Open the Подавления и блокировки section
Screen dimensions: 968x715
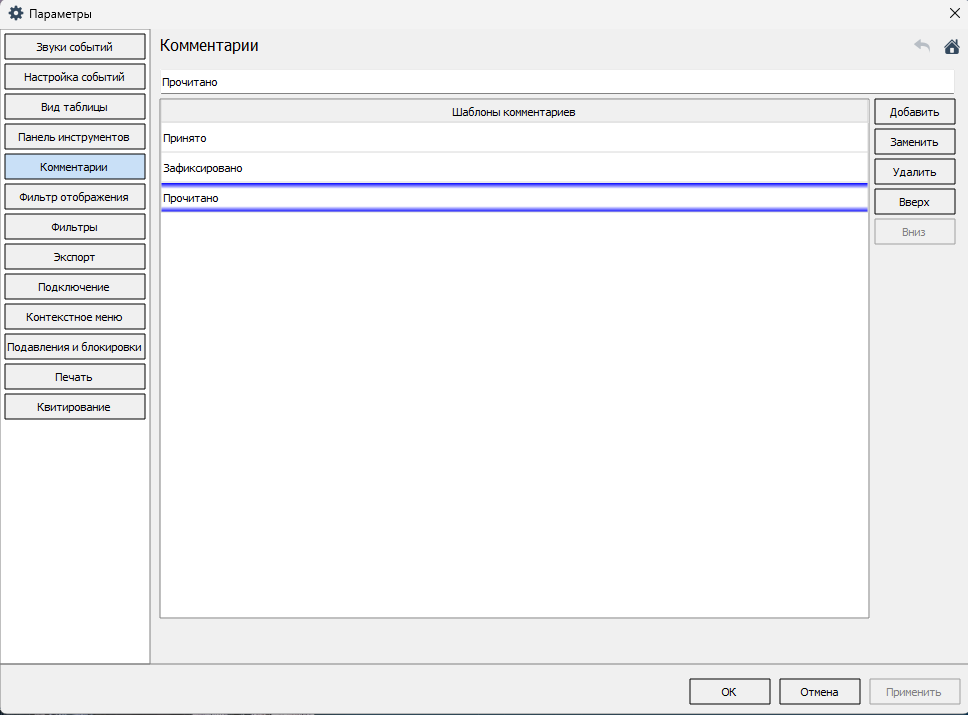[75, 347]
